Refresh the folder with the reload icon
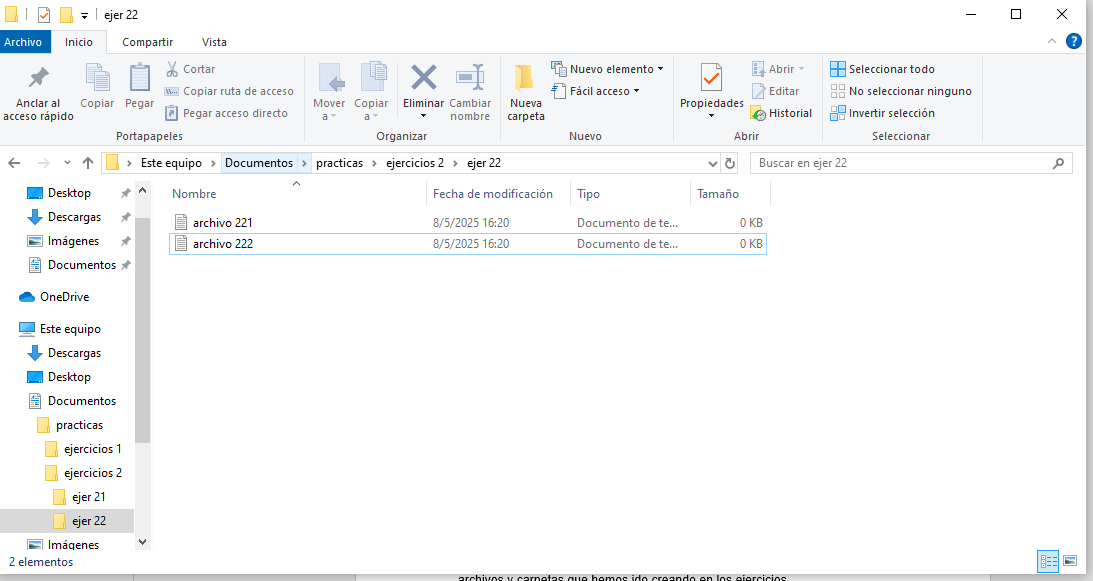This screenshot has height=581, width=1093. 730,163
